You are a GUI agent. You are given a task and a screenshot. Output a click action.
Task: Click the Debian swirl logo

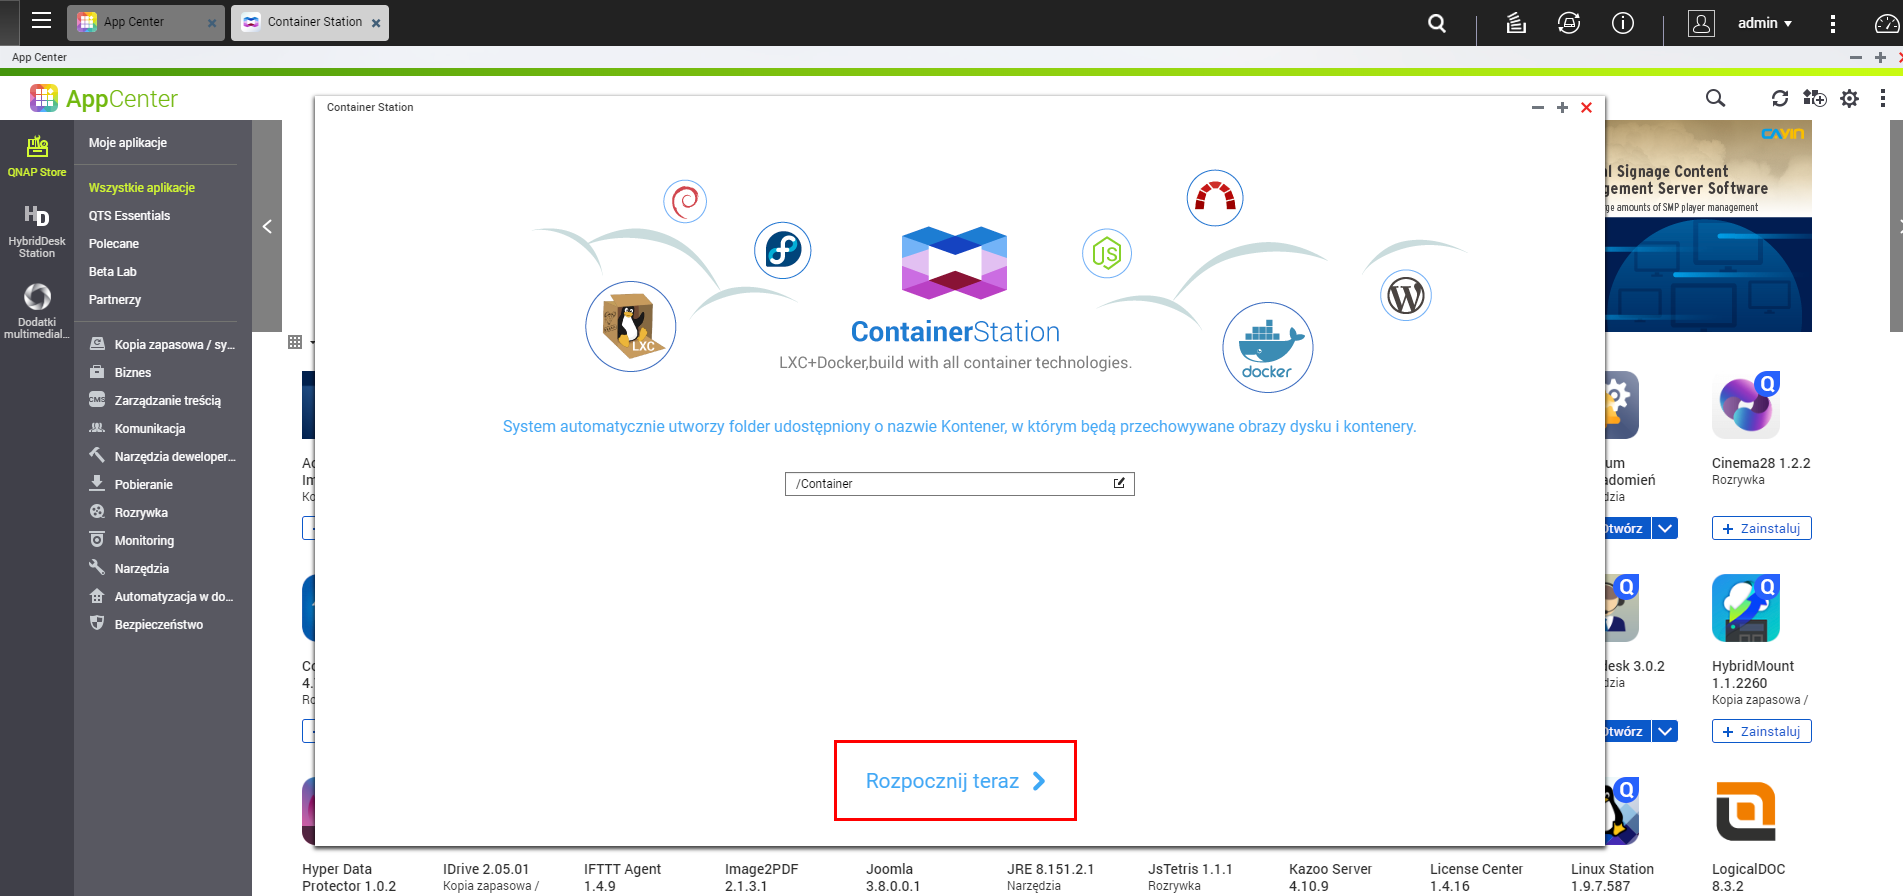click(685, 201)
